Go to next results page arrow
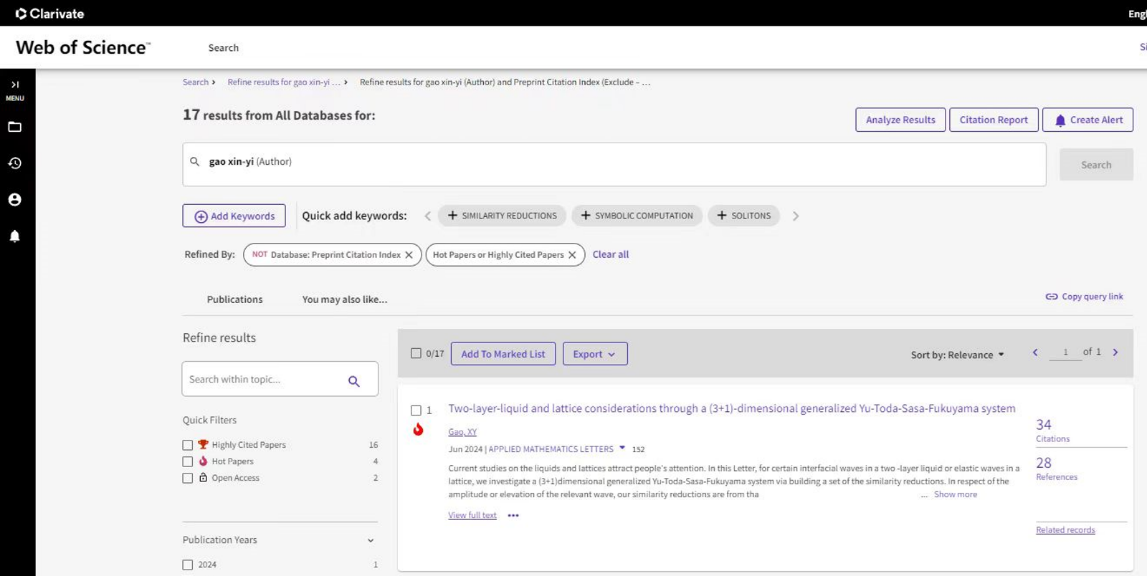Viewport: 1147px width, 576px height. [1115, 353]
